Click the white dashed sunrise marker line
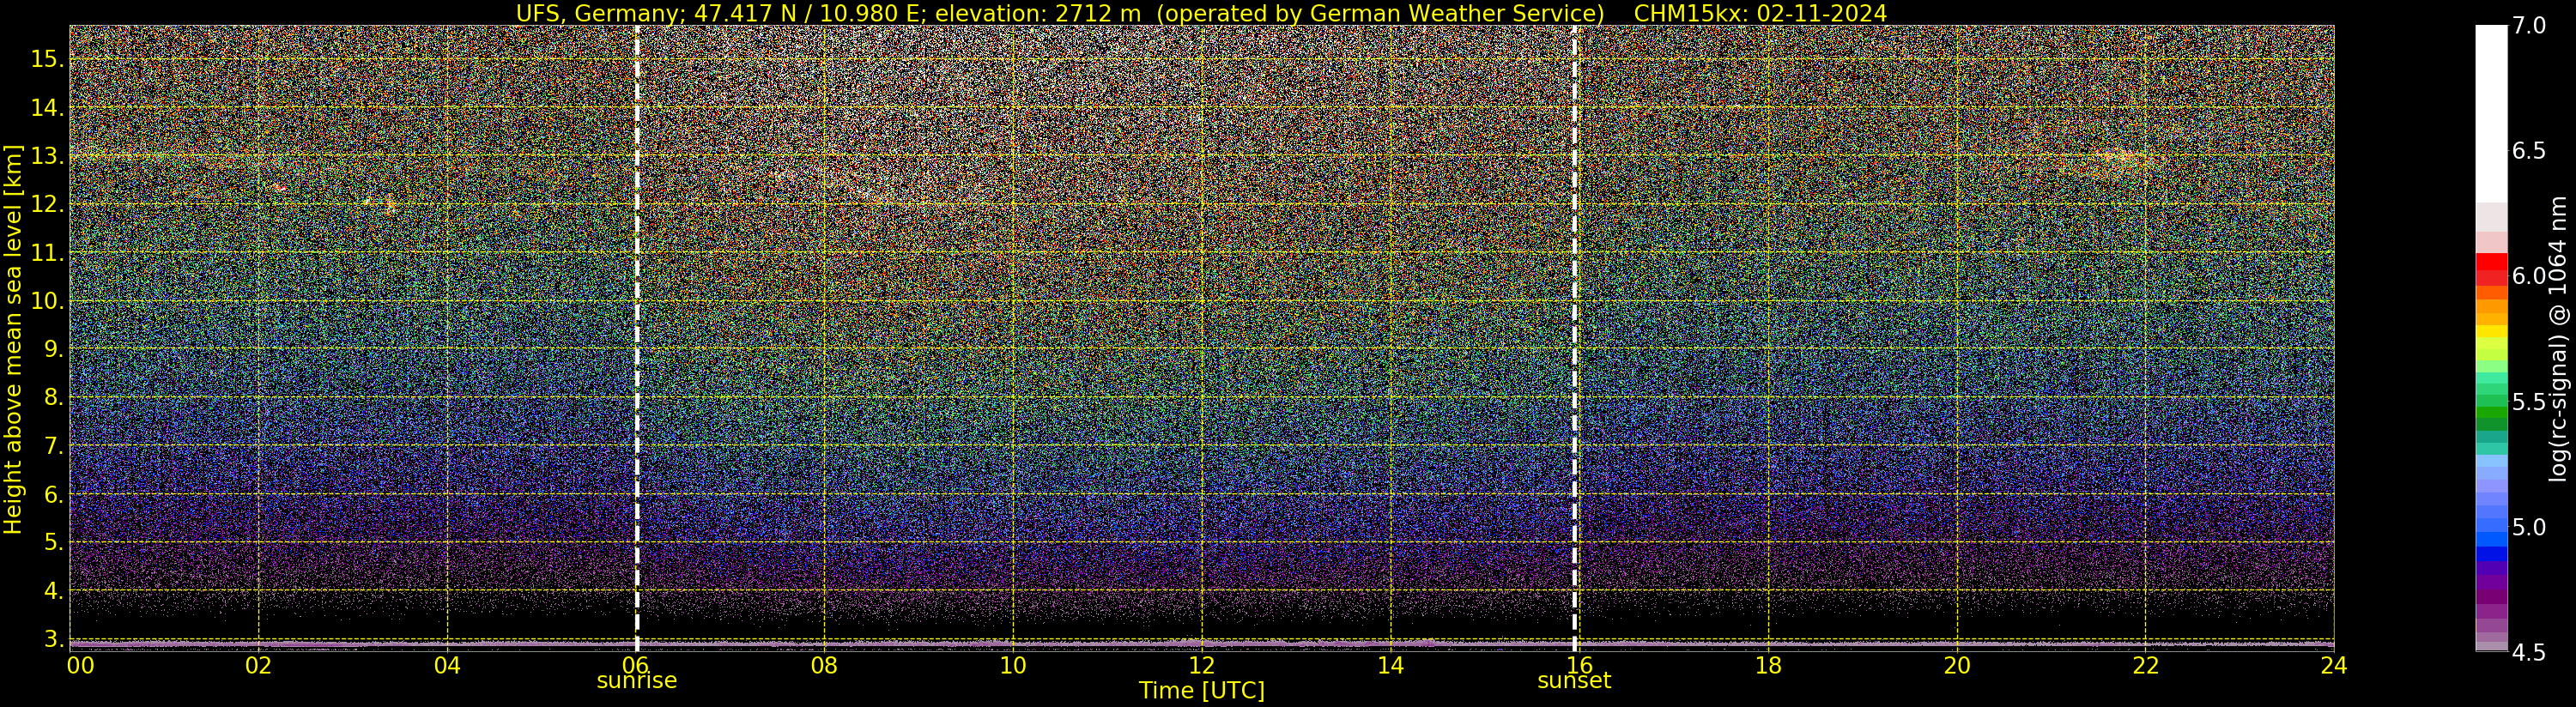Screen dimensions: 2576x707 coord(637,339)
